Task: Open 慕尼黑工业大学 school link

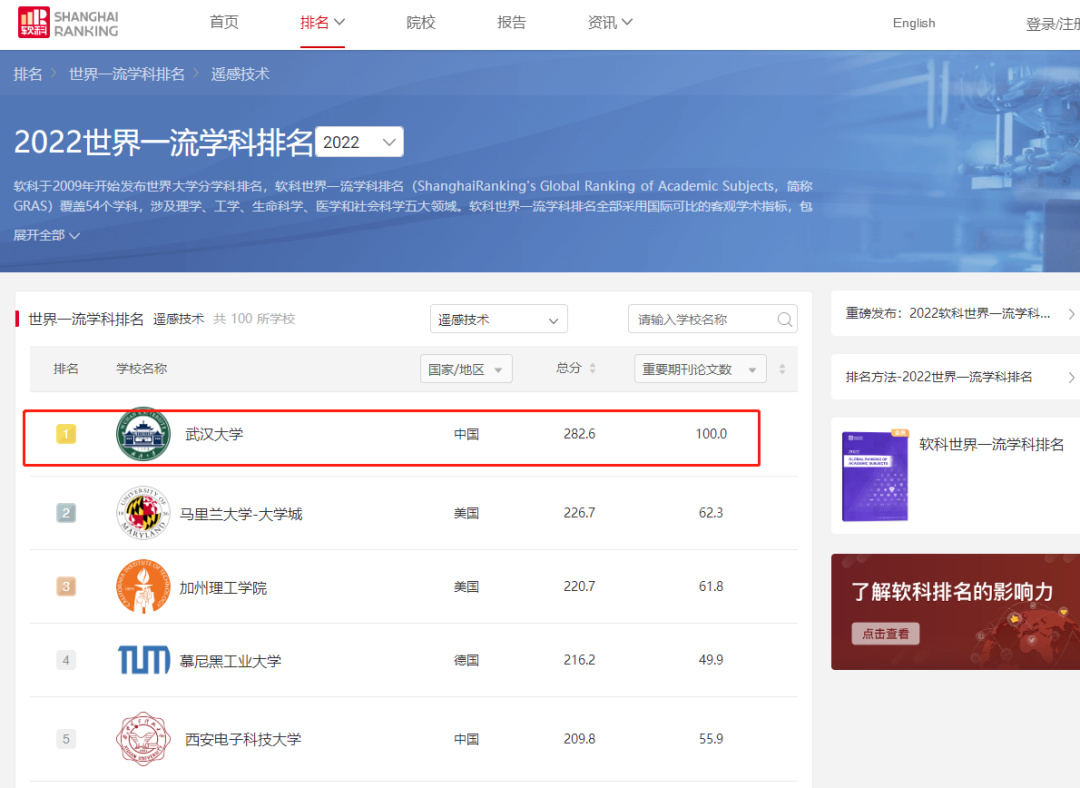Action: (x=231, y=661)
